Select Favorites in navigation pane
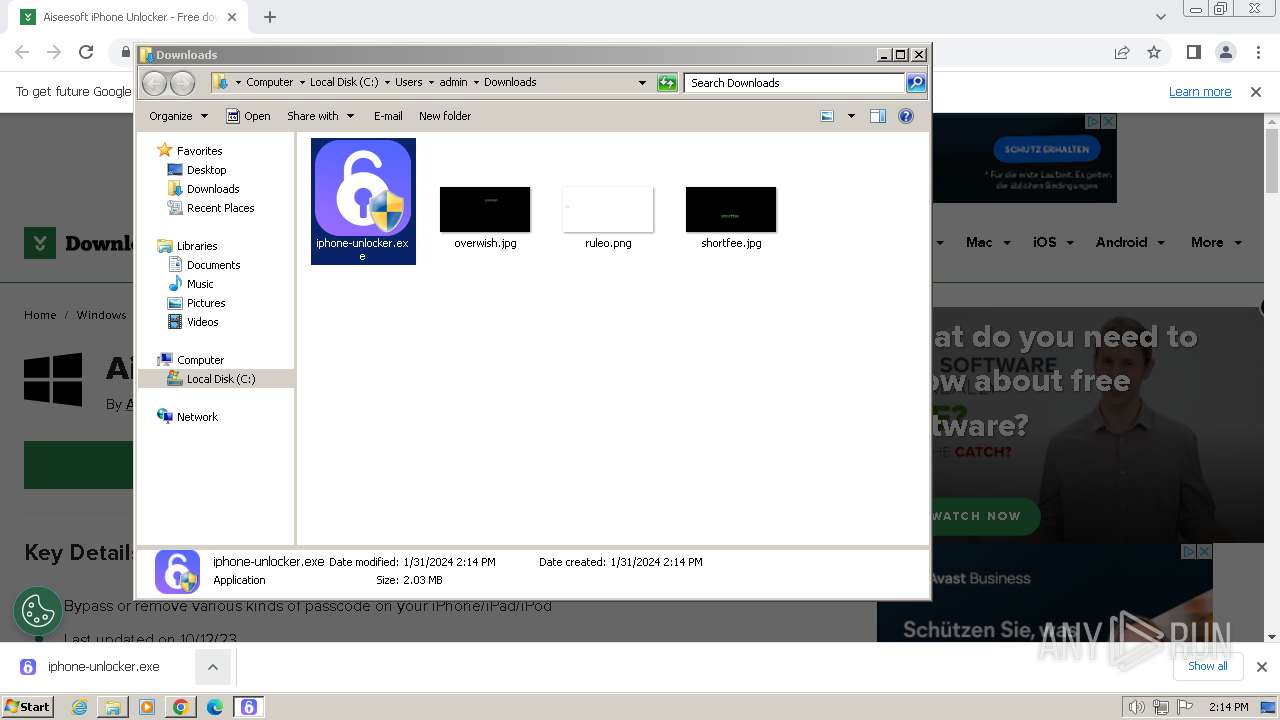The height and width of the screenshot is (720, 1280). (x=199, y=151)
